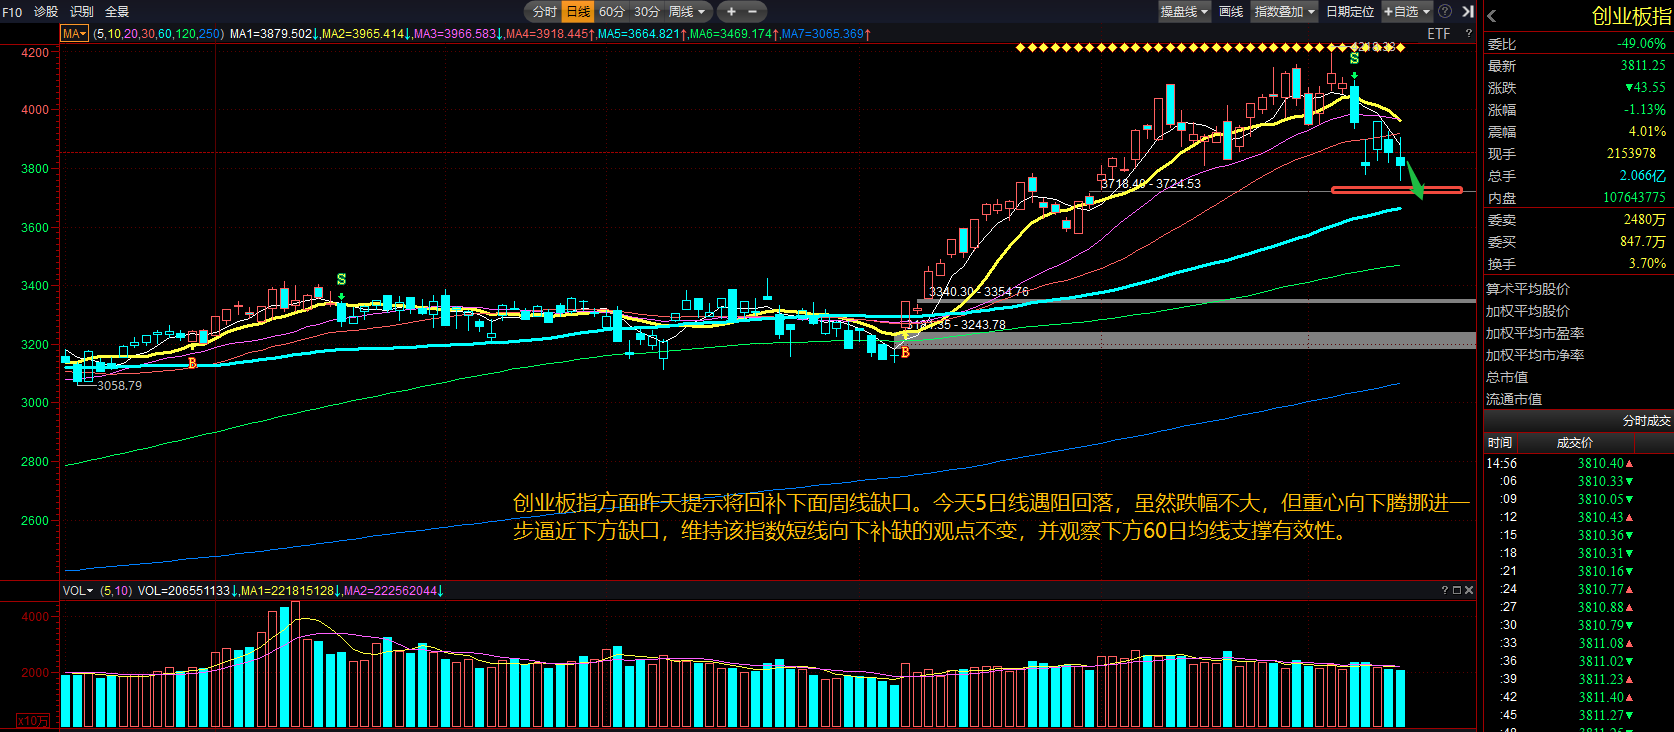Click VOL=206551133 indicator value
This screenshot has width=1674, height=732.
(188, 591)
